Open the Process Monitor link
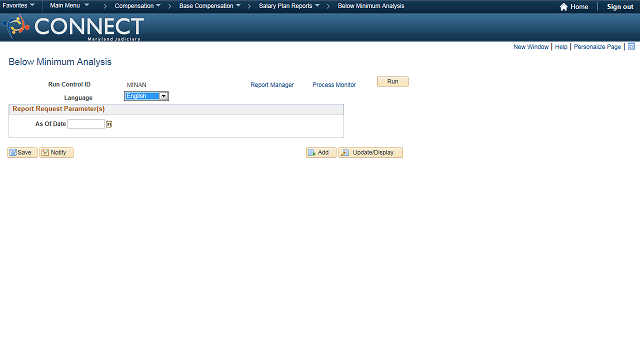This screenshot has width=640, height=360. [334, 84]
